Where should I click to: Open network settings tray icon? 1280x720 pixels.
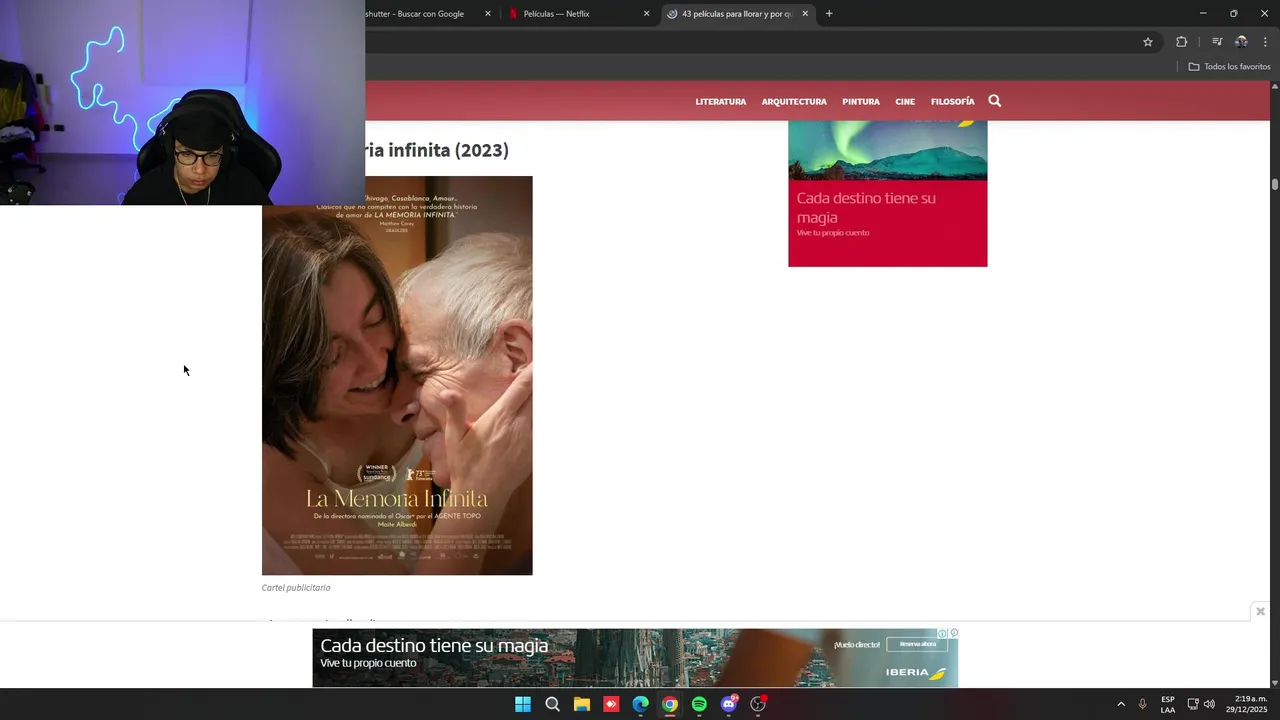point(1193,704)
